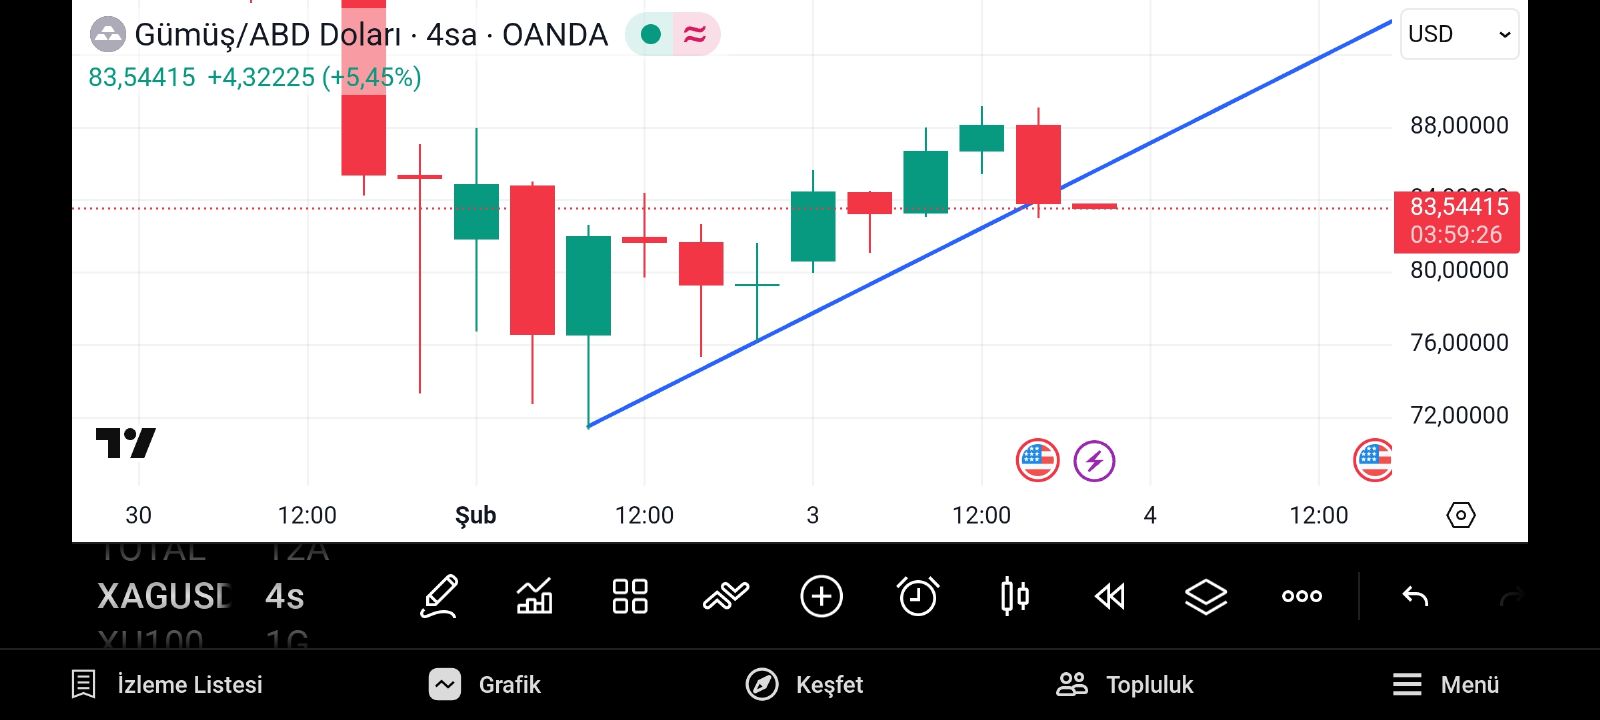The height and width of the screenshot is (720, 1600).
Task: Open the Topluluk tab
Action: tap(1125, 685)
